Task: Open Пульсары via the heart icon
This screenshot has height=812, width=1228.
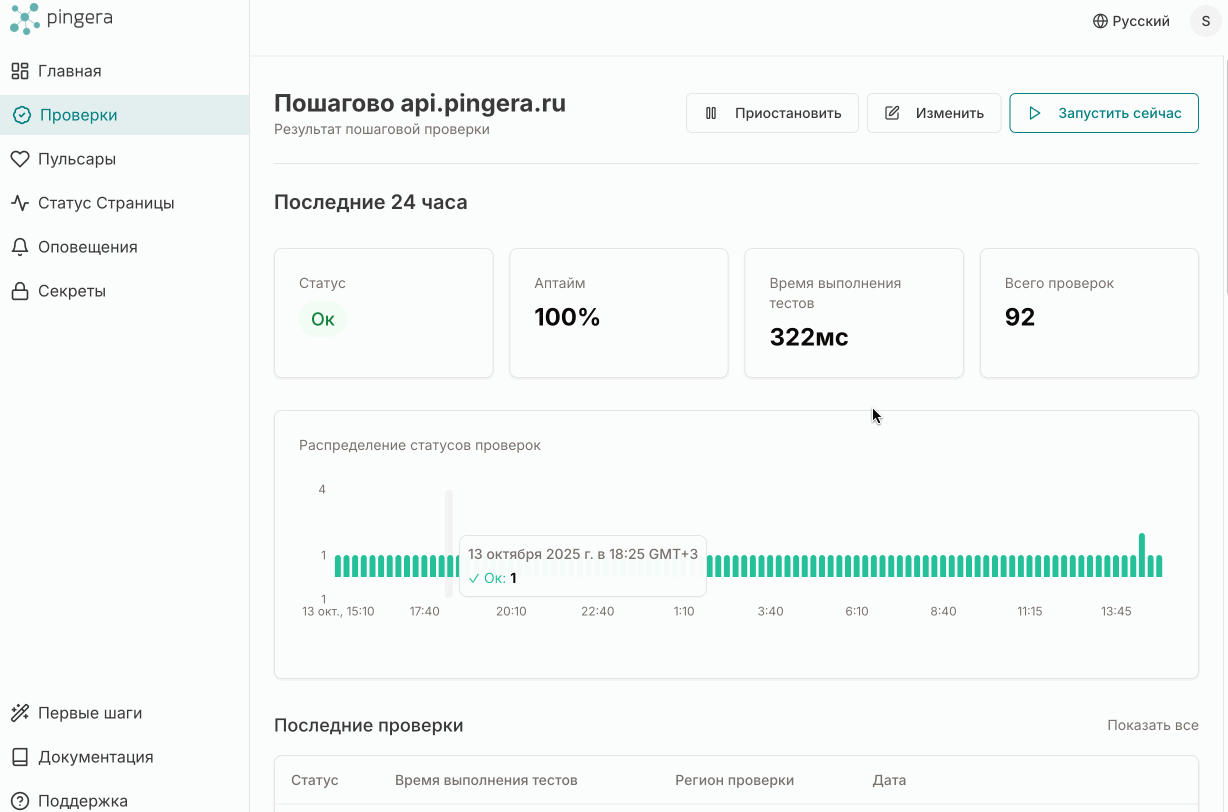Action: tap(20, 158)
